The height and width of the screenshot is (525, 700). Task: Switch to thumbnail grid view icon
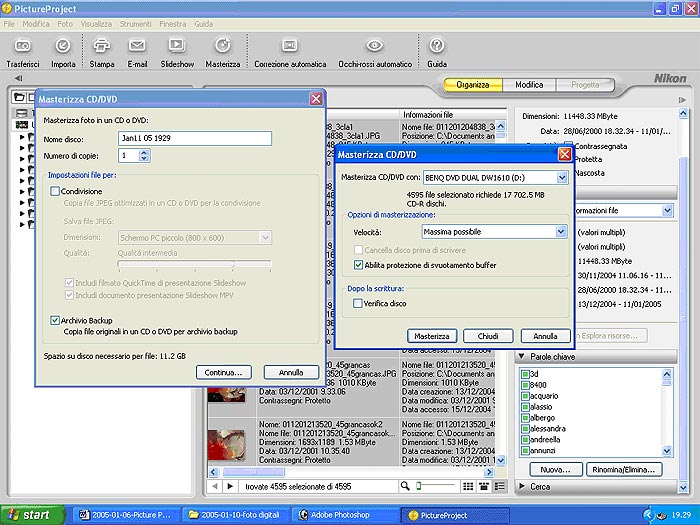tap(468, 486)
